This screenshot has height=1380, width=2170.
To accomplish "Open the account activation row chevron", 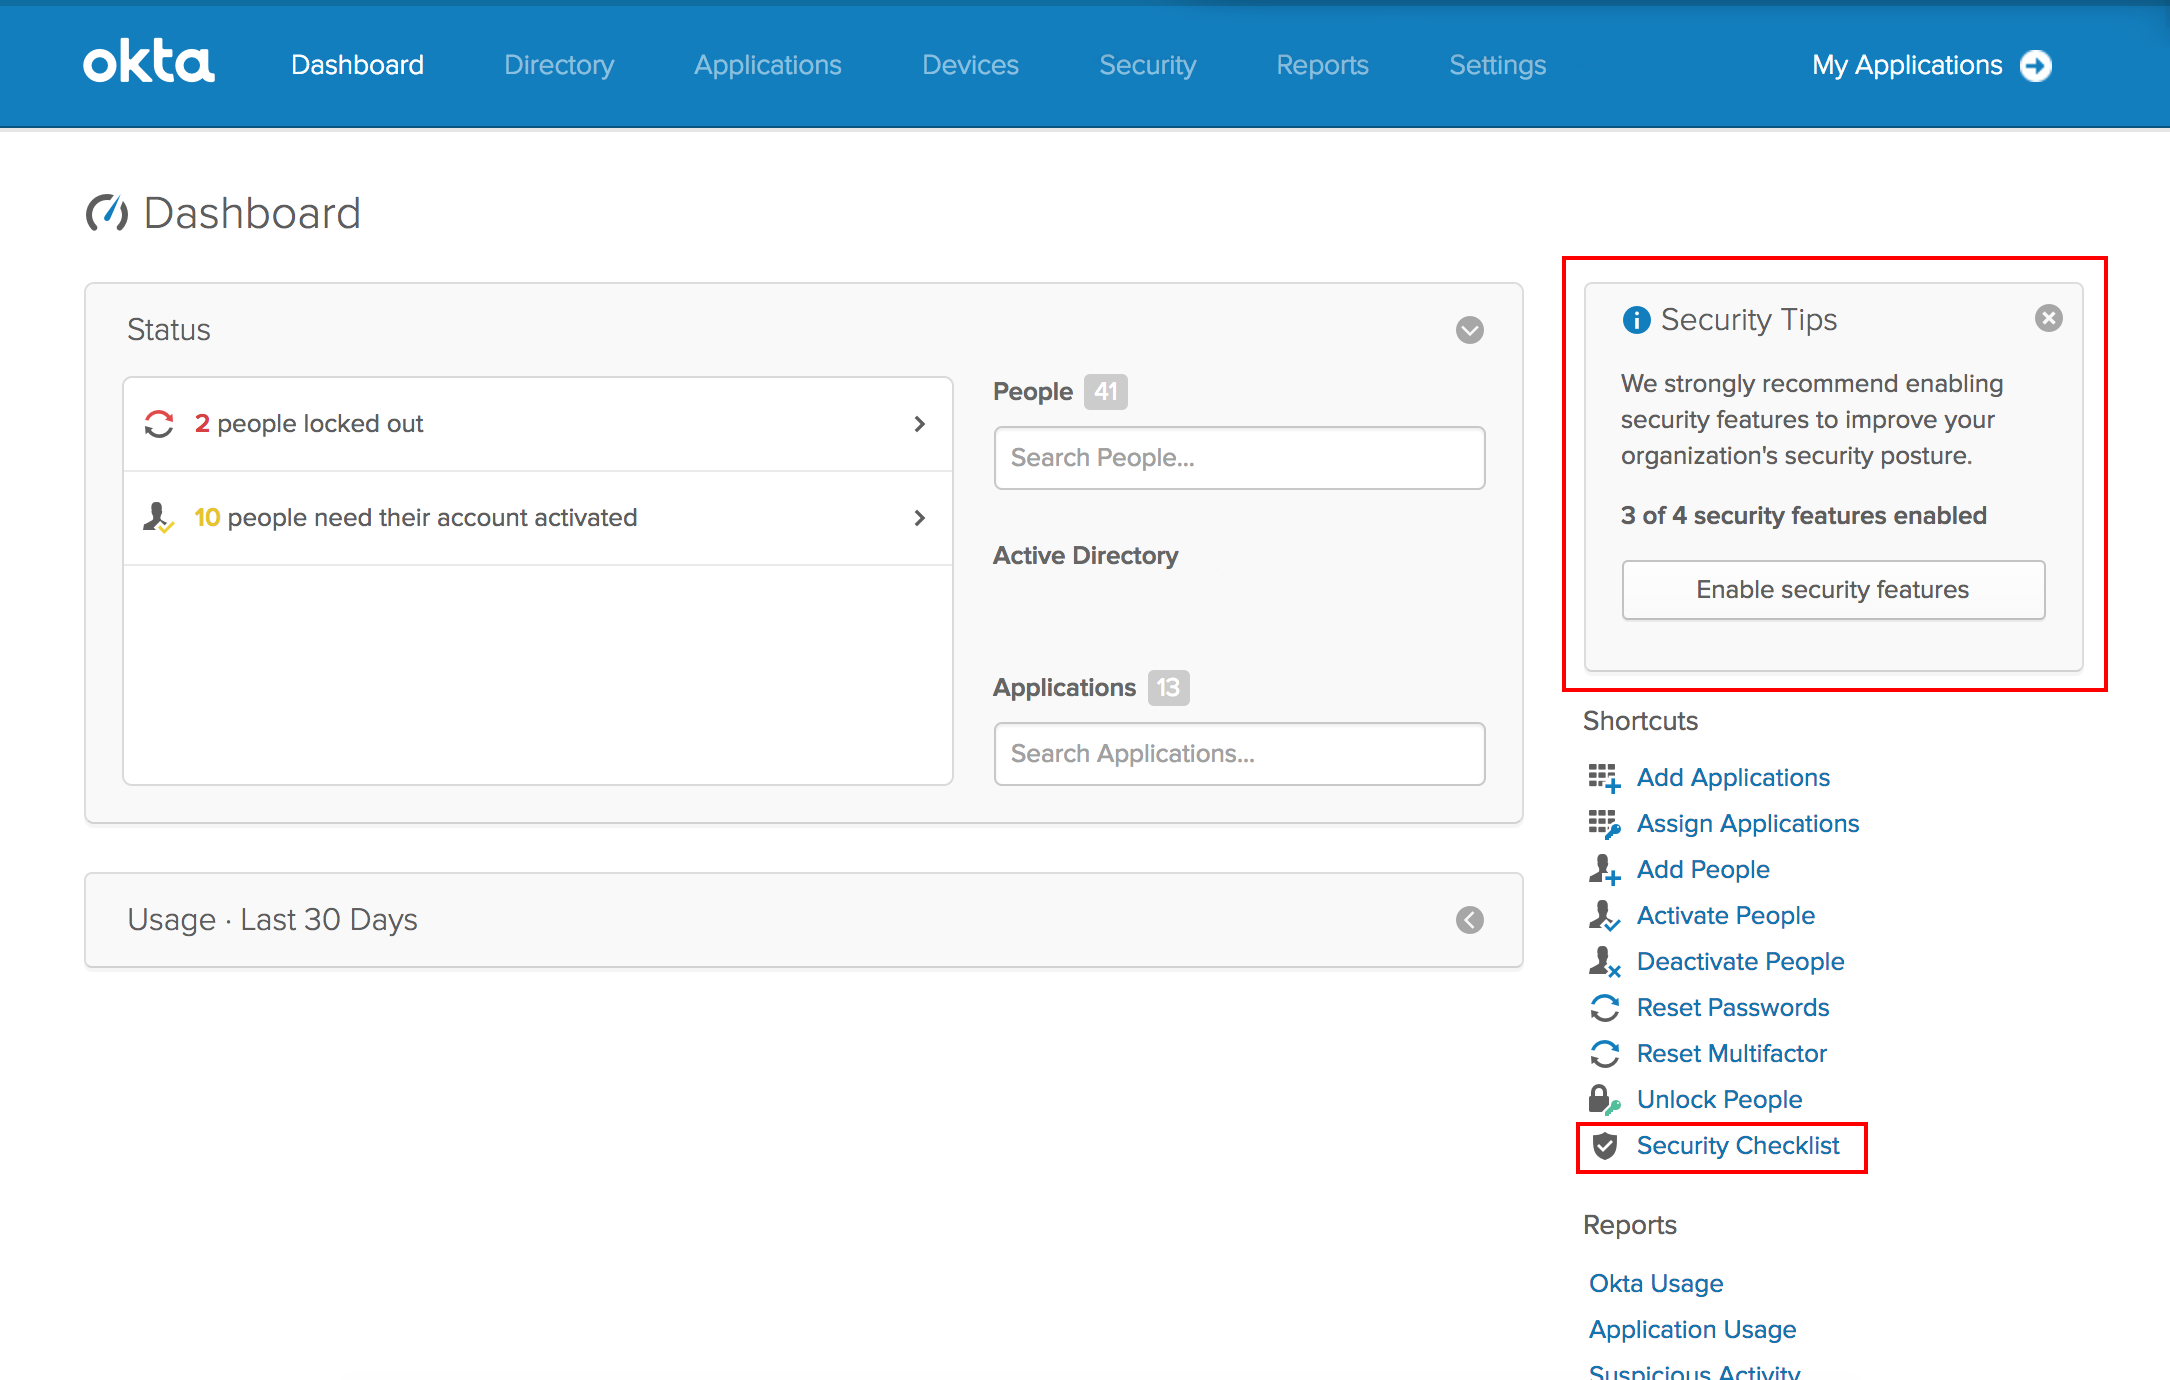I will click(x=920, y=518).
